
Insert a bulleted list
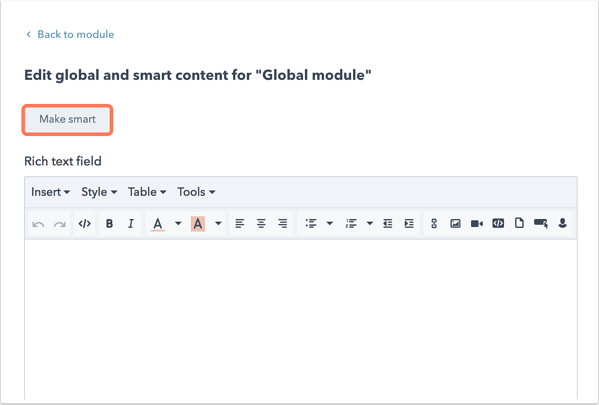[311, 224]
